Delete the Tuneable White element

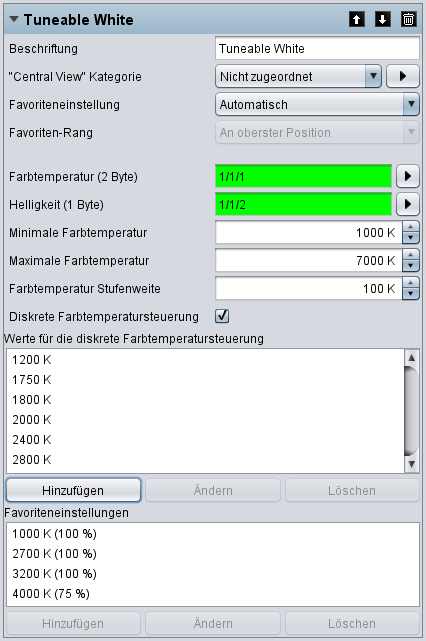point(408,19)
